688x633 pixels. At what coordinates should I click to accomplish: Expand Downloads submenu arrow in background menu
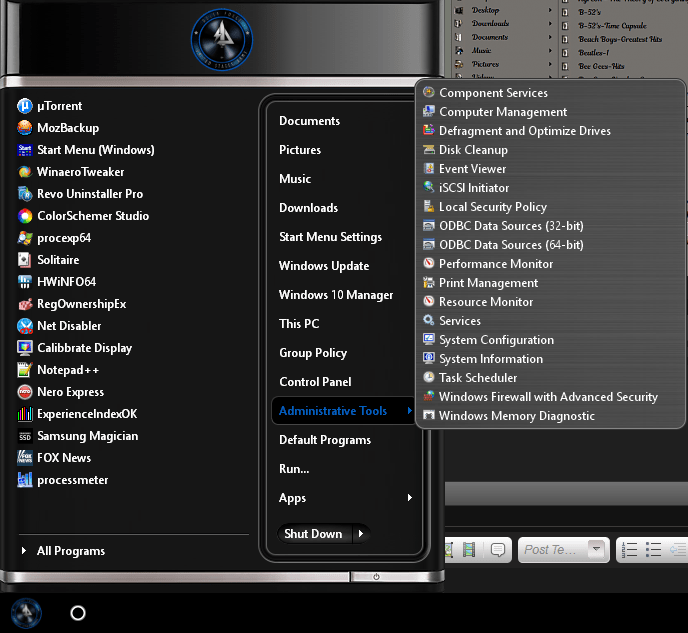[x=550, y=23]
